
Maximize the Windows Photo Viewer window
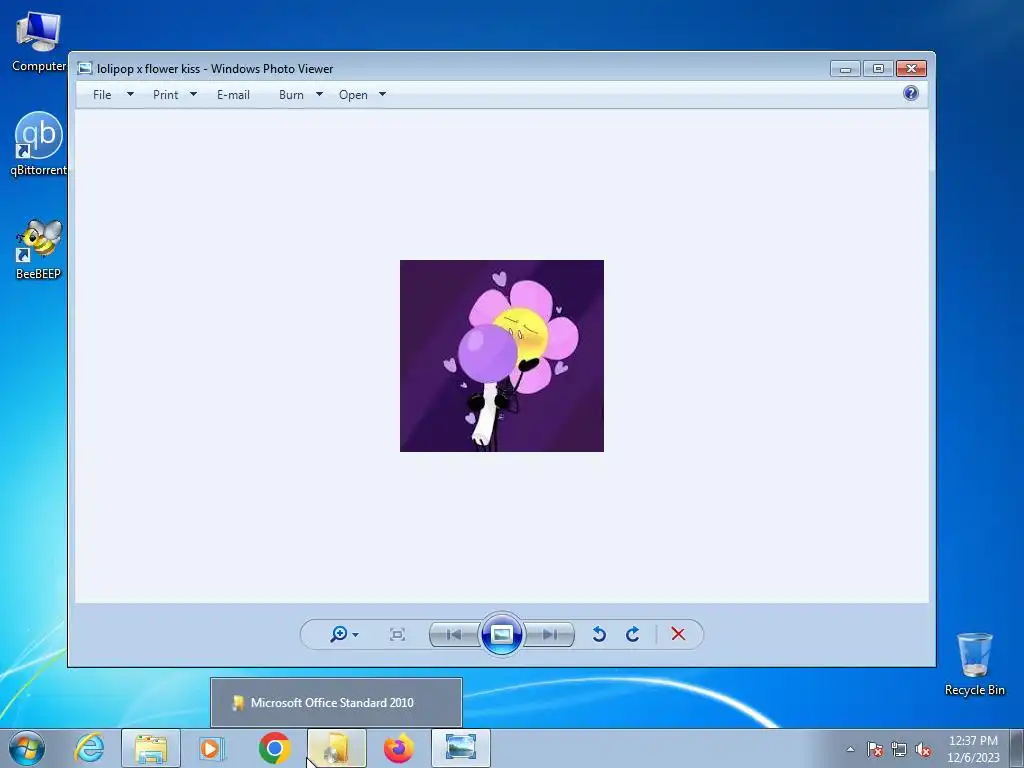tap(878, 69)
